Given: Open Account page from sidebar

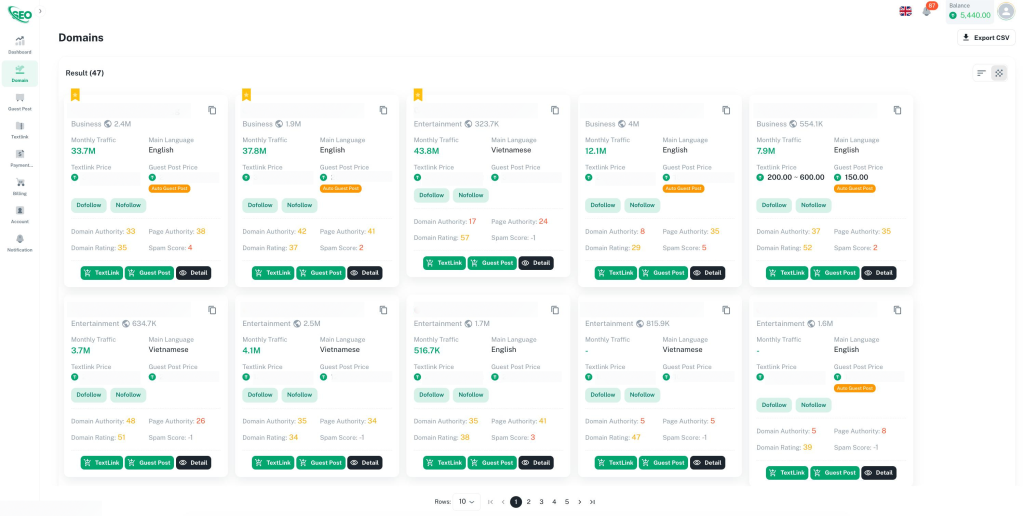Looking at the screenshot, I should coord(20,214).
